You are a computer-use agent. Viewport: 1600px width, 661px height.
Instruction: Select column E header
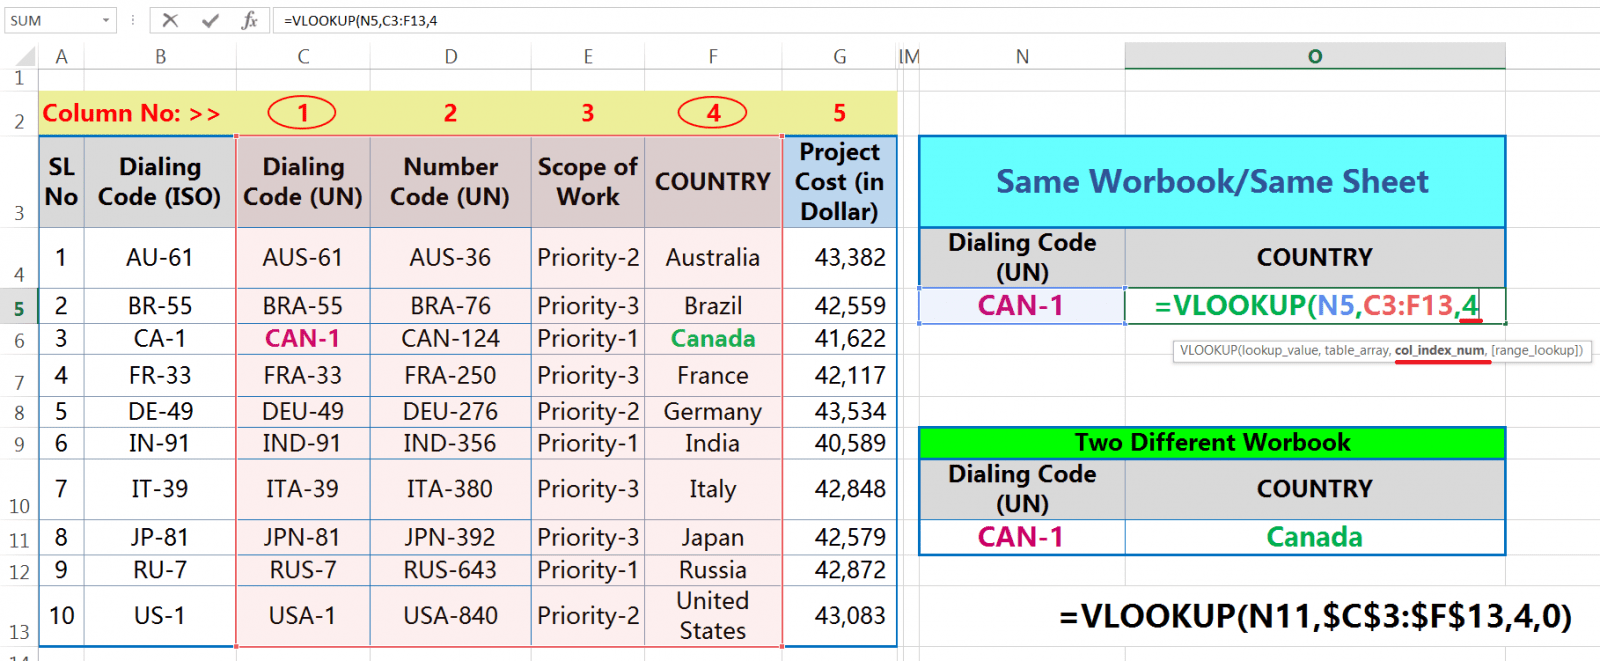point(588,57)
